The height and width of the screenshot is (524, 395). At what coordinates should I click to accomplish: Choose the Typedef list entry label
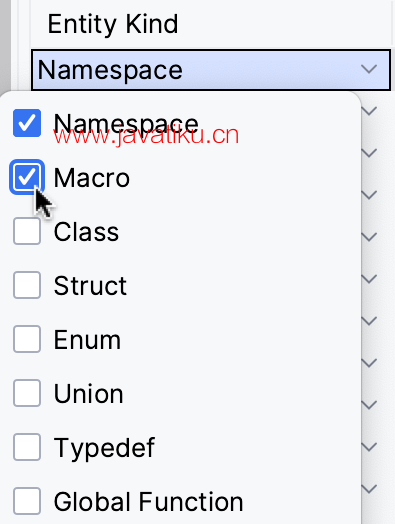point(104,448)
